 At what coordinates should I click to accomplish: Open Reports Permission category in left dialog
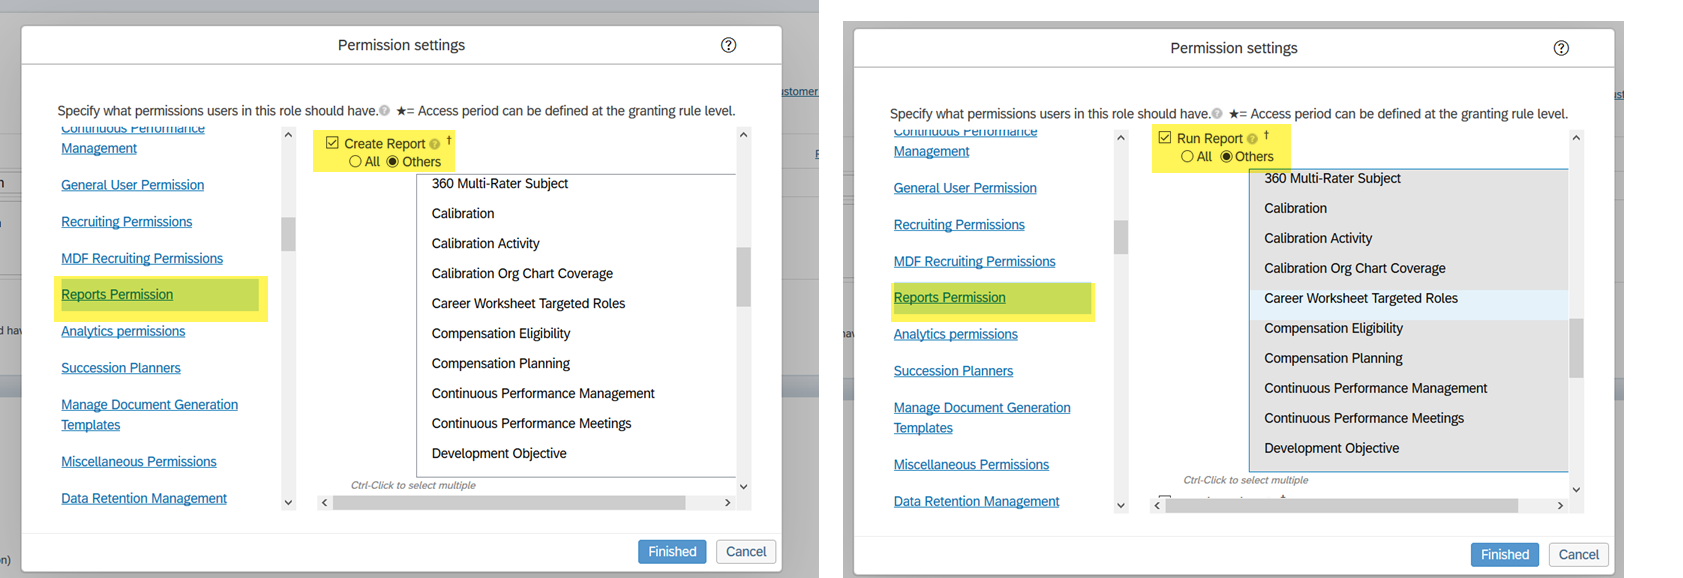click(117, 294)
